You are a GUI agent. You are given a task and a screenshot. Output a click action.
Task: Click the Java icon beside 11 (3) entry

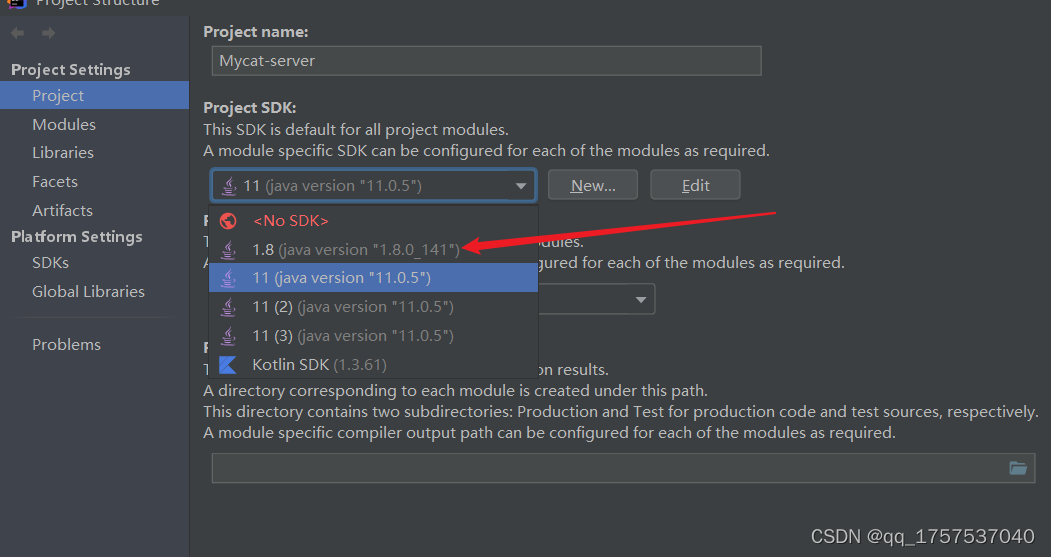[228, 336]
